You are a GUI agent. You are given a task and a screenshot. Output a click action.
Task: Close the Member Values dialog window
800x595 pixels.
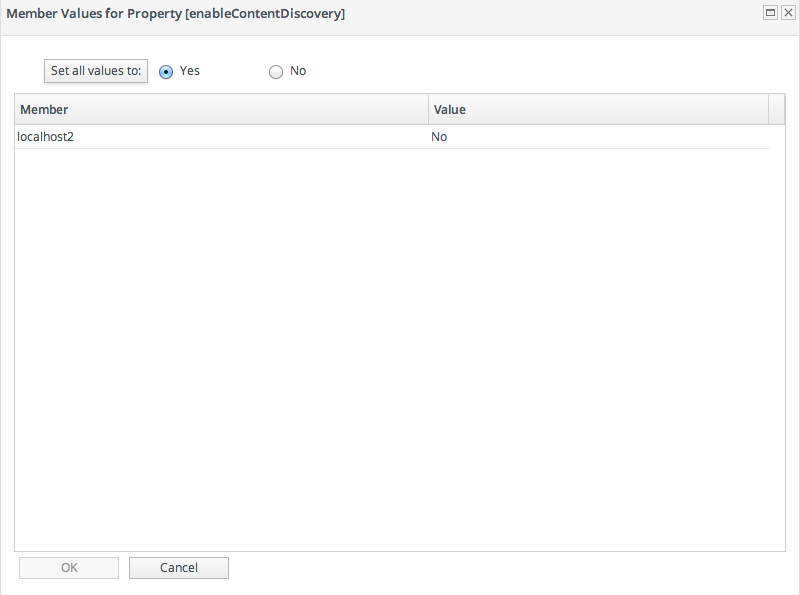[x=788, y=13]
